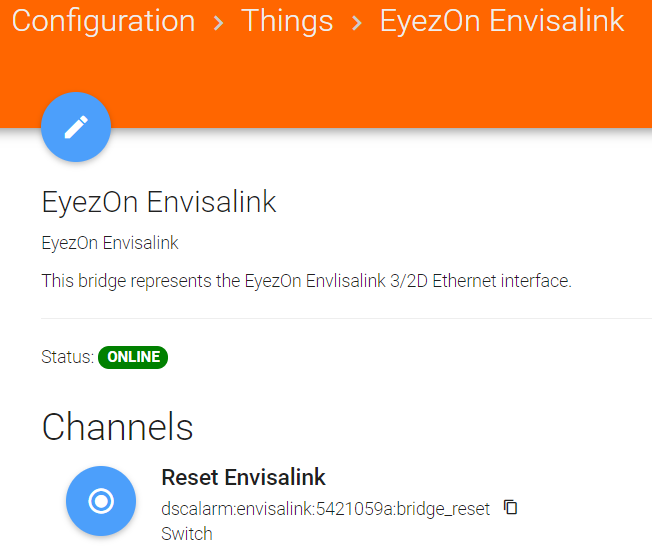Click the small EyezOn Envisalink subtitle label
This screenshot has height=553, width=652.
(110, 243)
